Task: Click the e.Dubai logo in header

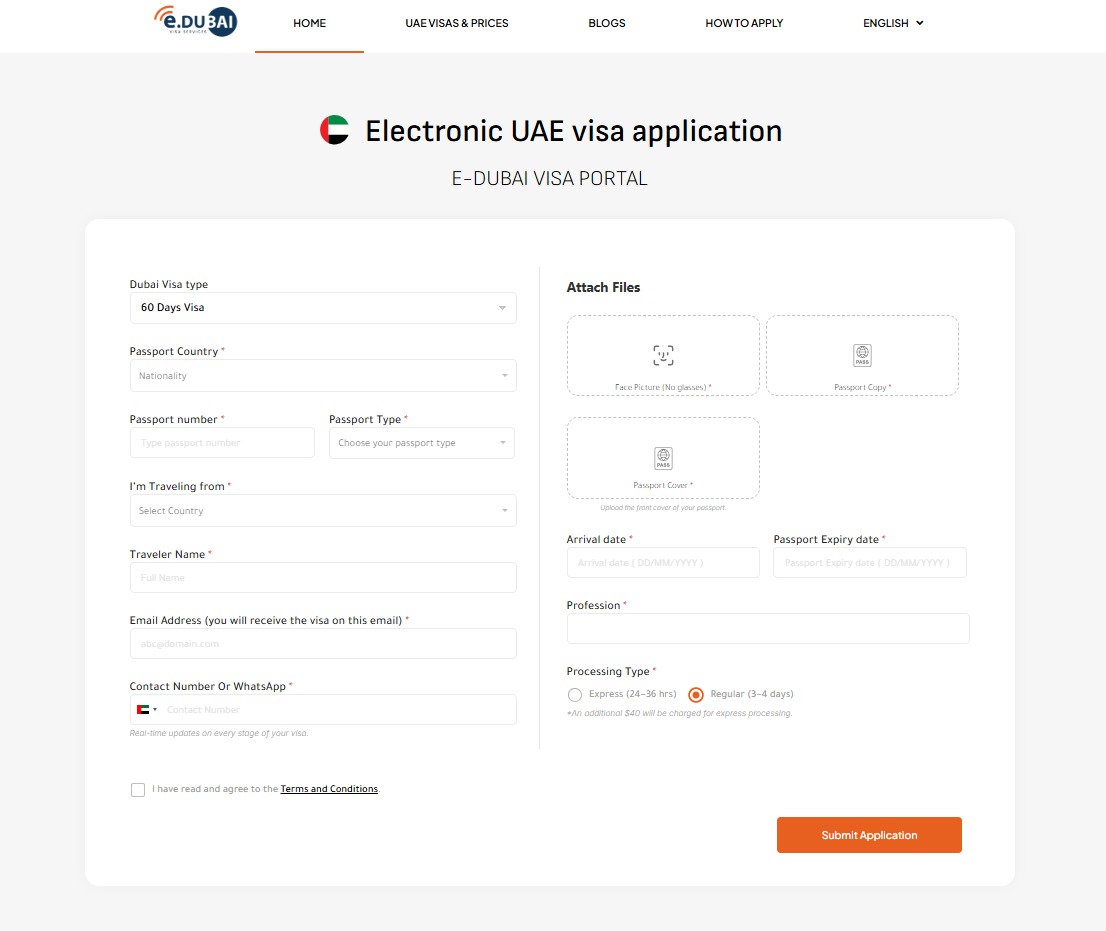Action: pyautogui.click(x=195, y=21)
